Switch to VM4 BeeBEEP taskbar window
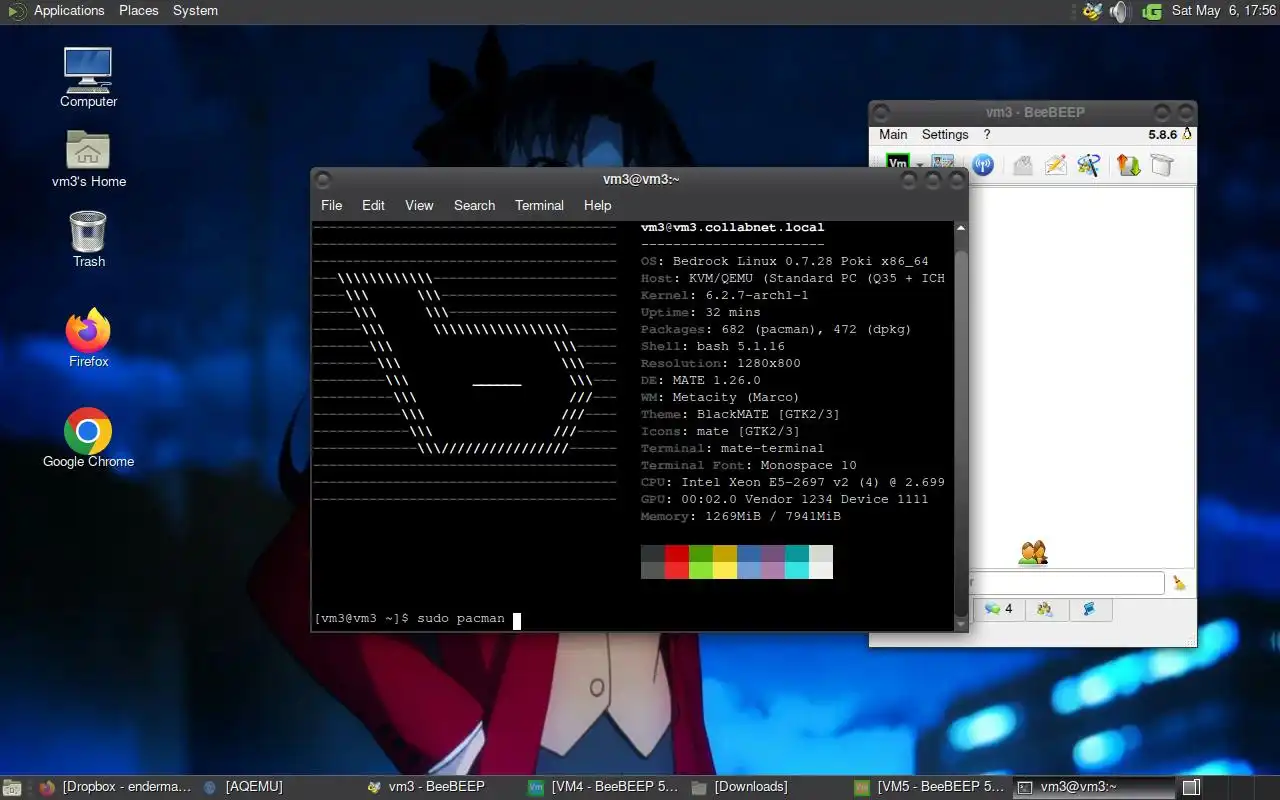Viewport: 1280px width, 800px height. click(x=604, y=787)
